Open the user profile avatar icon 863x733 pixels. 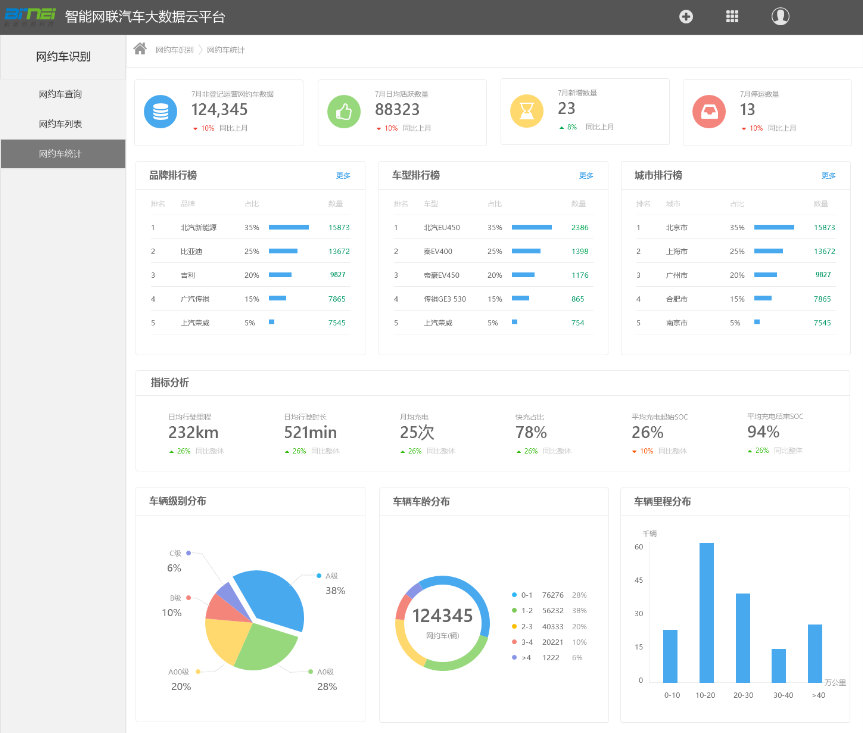click(780, 16)
